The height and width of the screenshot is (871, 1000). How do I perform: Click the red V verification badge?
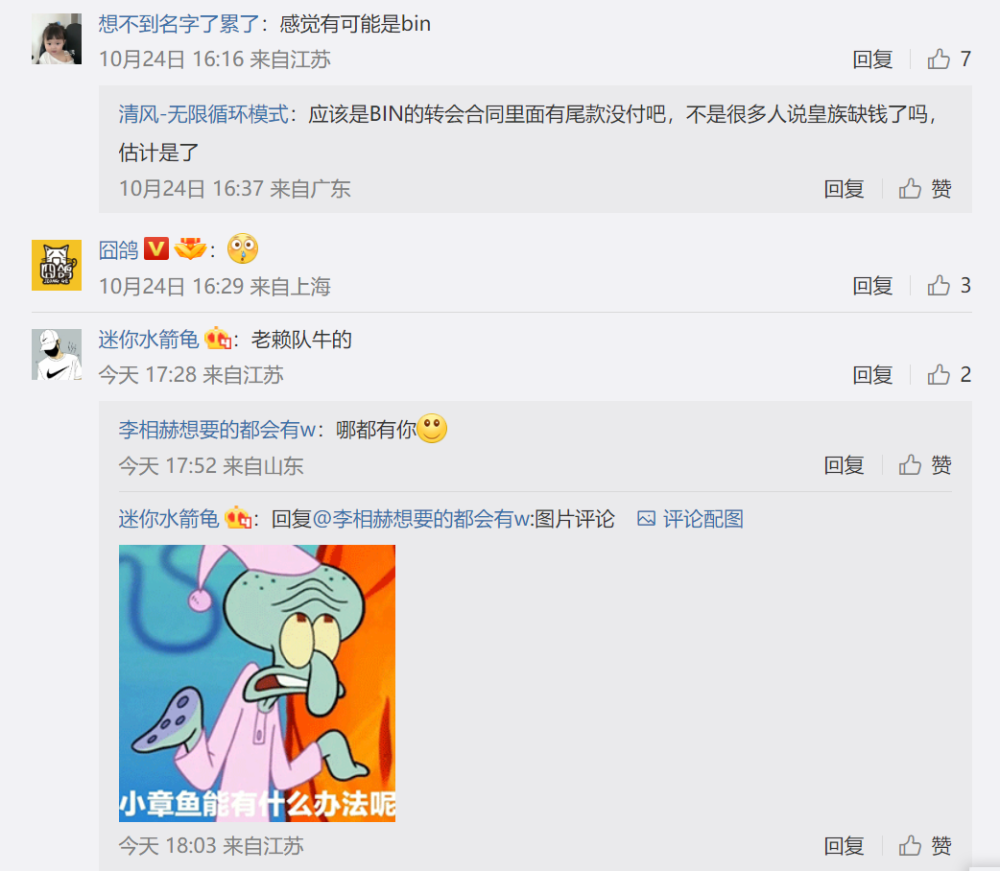pos(156,249)
